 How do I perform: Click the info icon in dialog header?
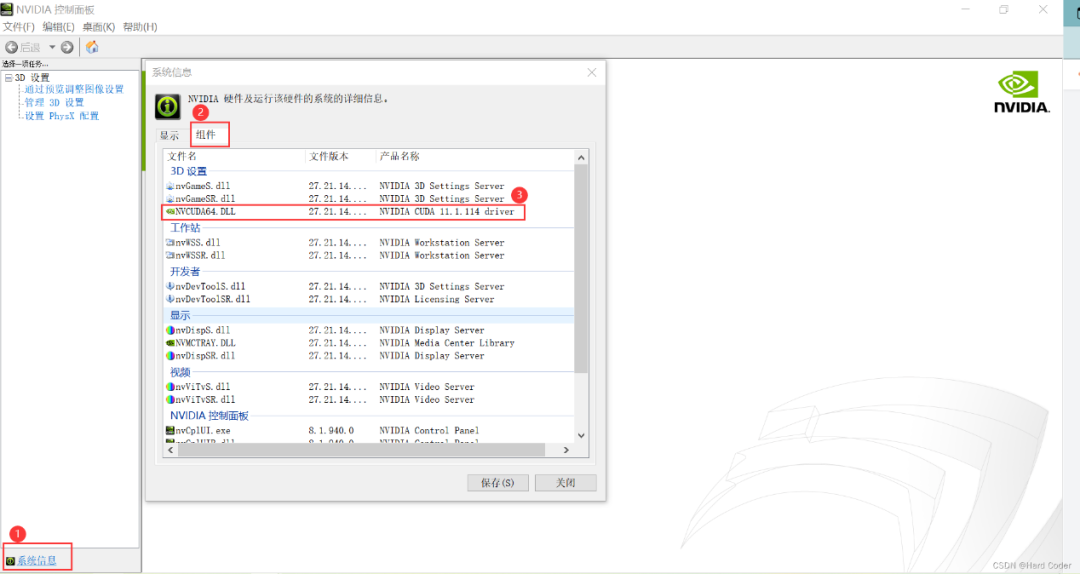pyautogui.click(x=167, y=107)
